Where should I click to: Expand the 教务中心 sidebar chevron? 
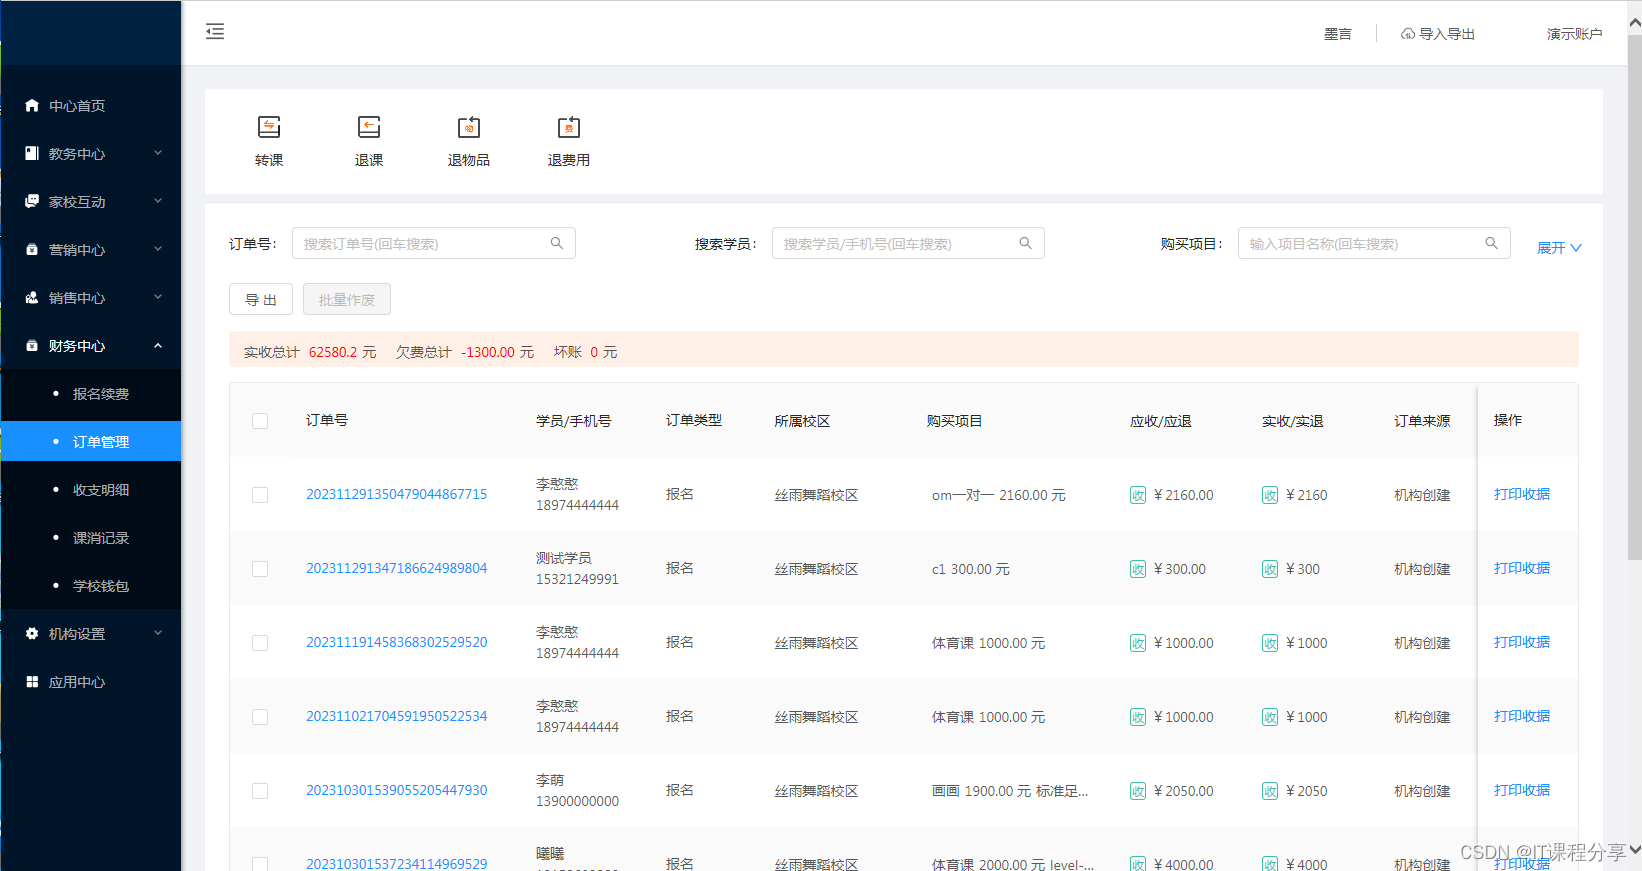[x=158, y=153]
